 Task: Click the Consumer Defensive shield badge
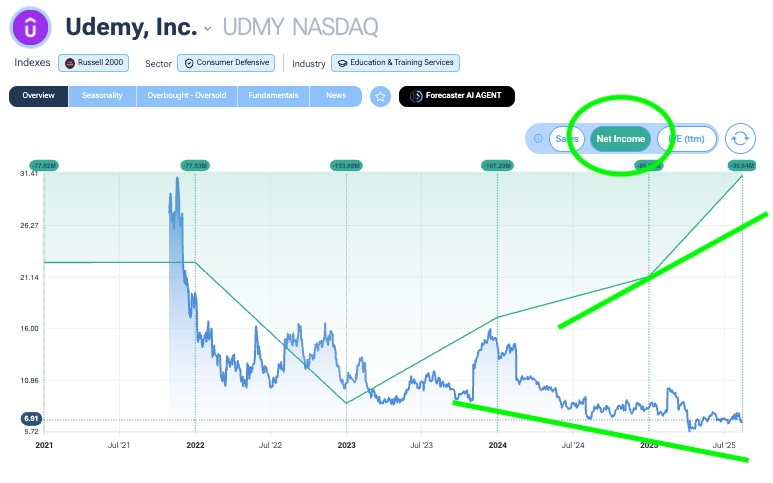tap(226, 63)
